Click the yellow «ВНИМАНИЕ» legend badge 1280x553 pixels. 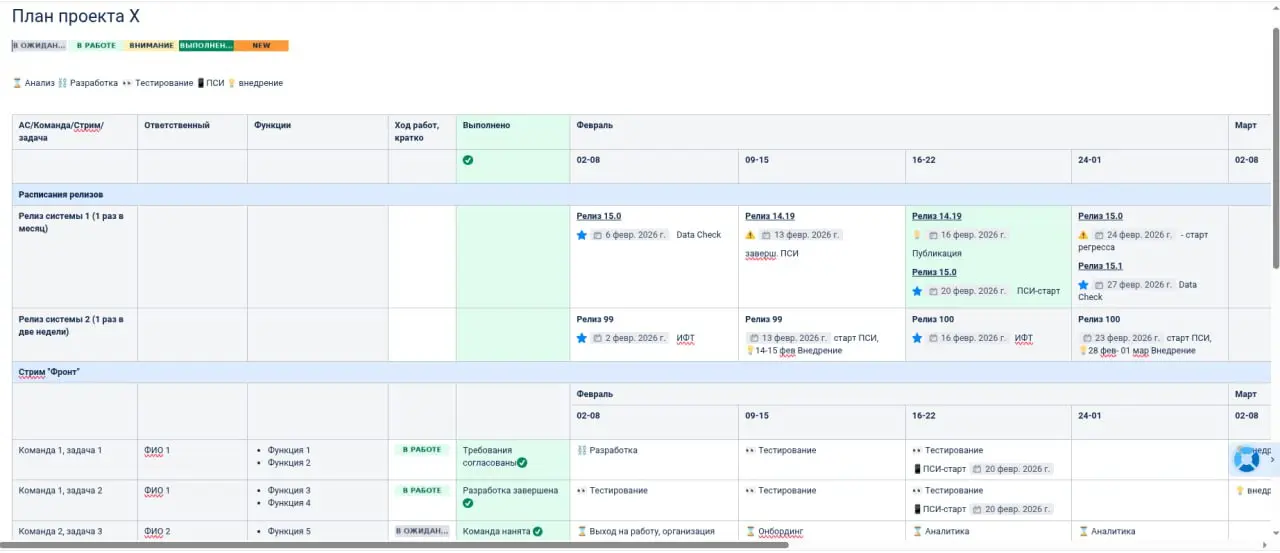pyautogui.click(x=151, y=46)
